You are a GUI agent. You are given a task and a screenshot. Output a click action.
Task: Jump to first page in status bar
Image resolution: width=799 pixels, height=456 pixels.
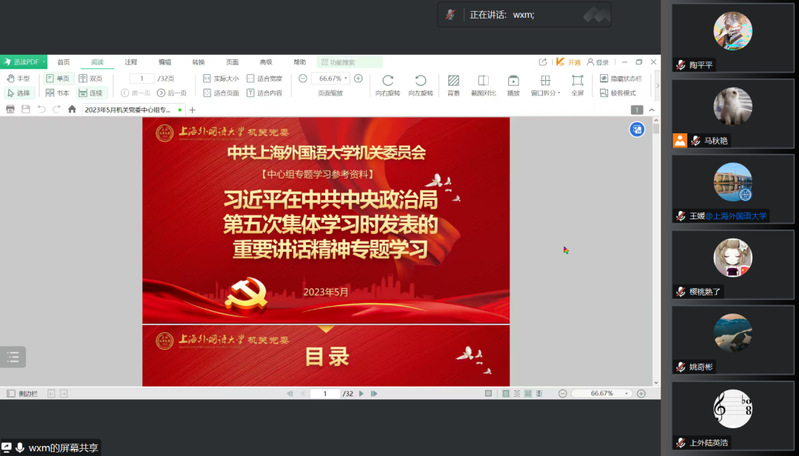[x=290, y=393]
